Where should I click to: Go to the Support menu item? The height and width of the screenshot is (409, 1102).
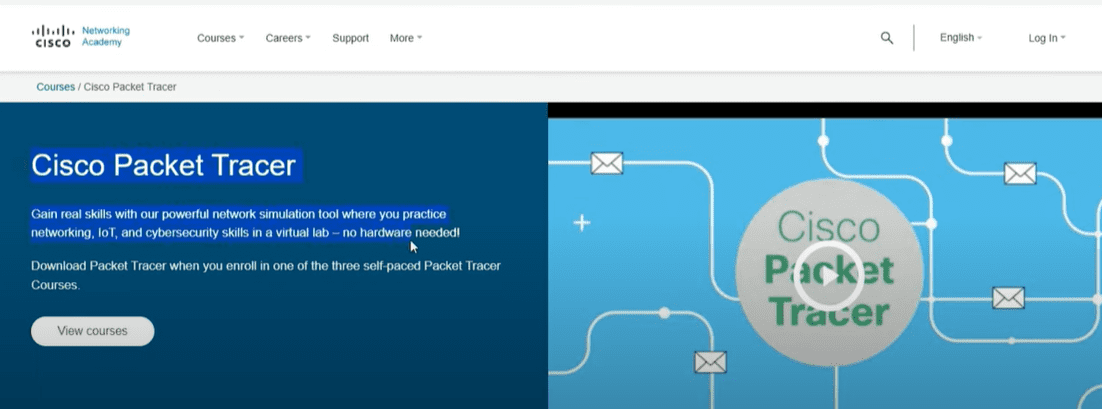tap(350, 38)
